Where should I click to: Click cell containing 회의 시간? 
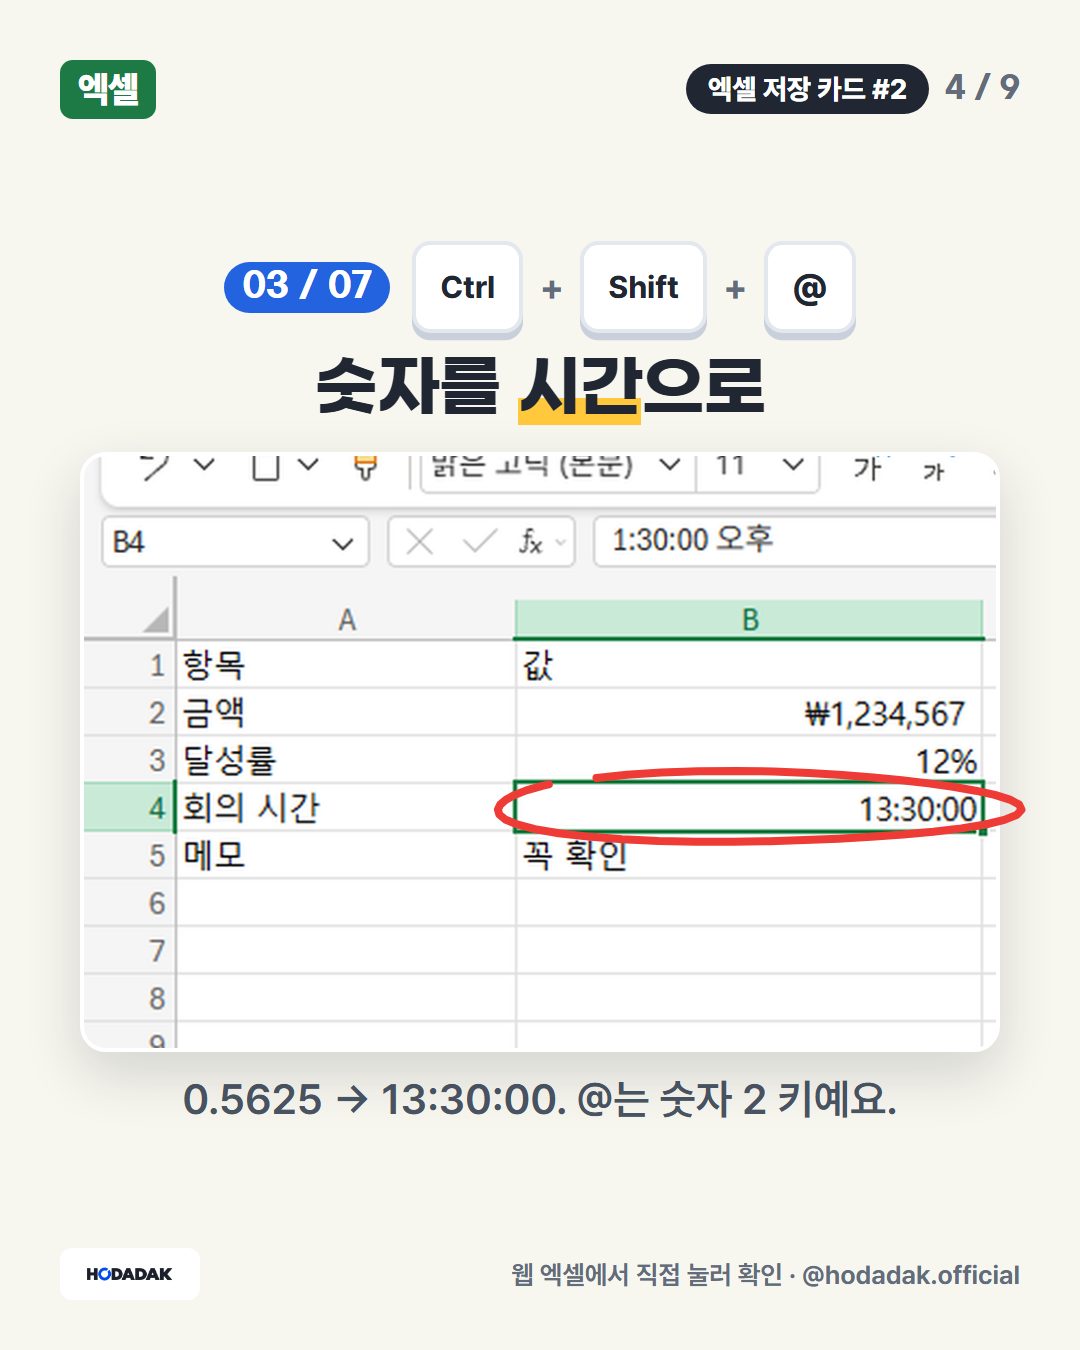click(346, 808)
